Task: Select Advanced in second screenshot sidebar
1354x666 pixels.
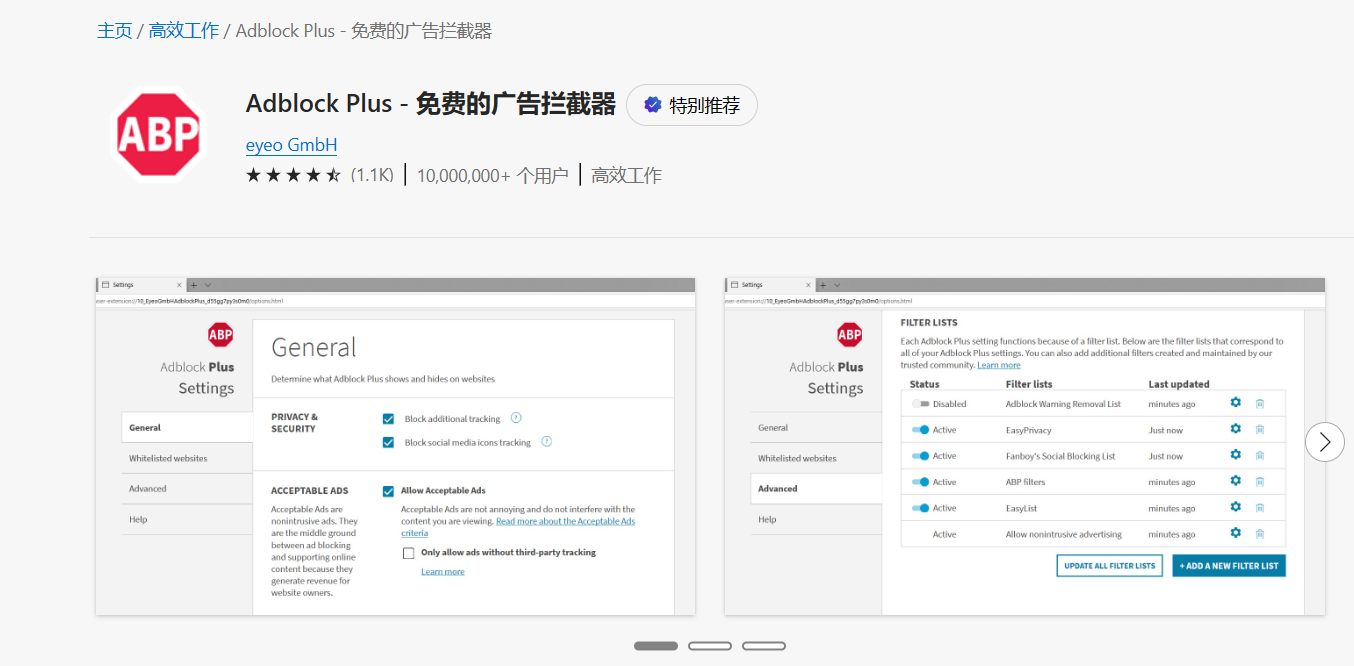Action: point(816,489)
